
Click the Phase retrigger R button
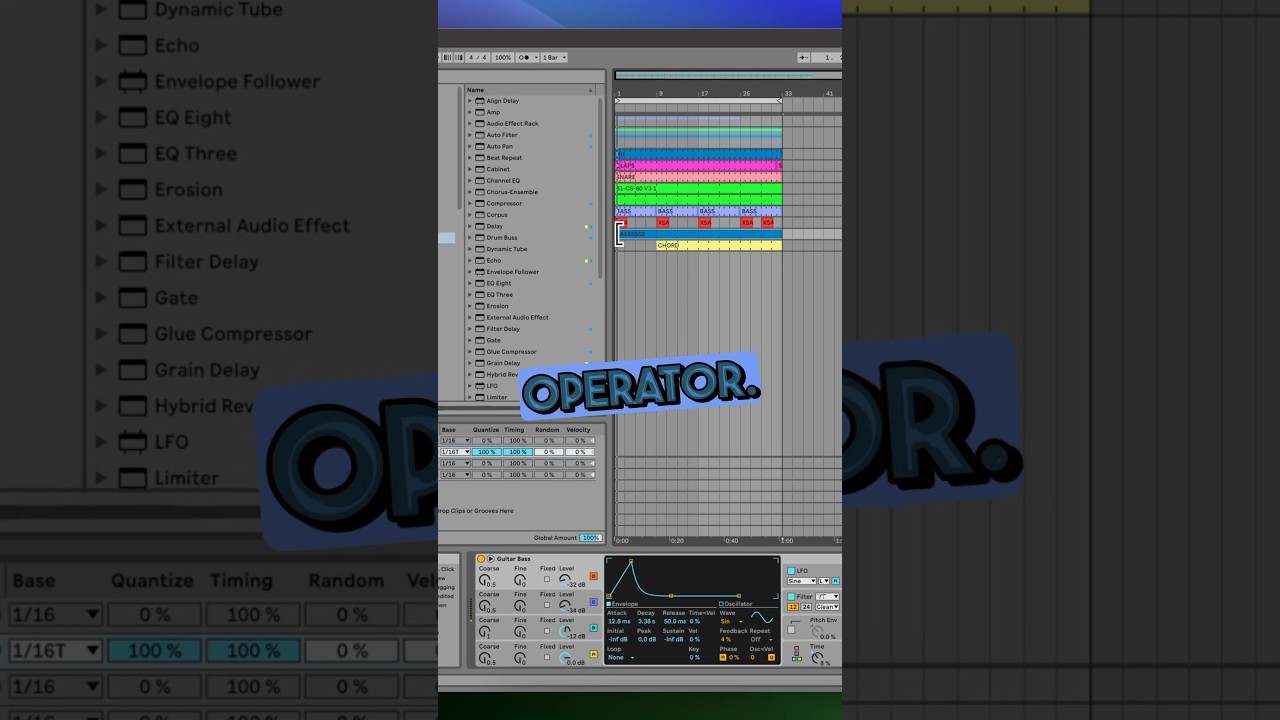pos(723,657)
